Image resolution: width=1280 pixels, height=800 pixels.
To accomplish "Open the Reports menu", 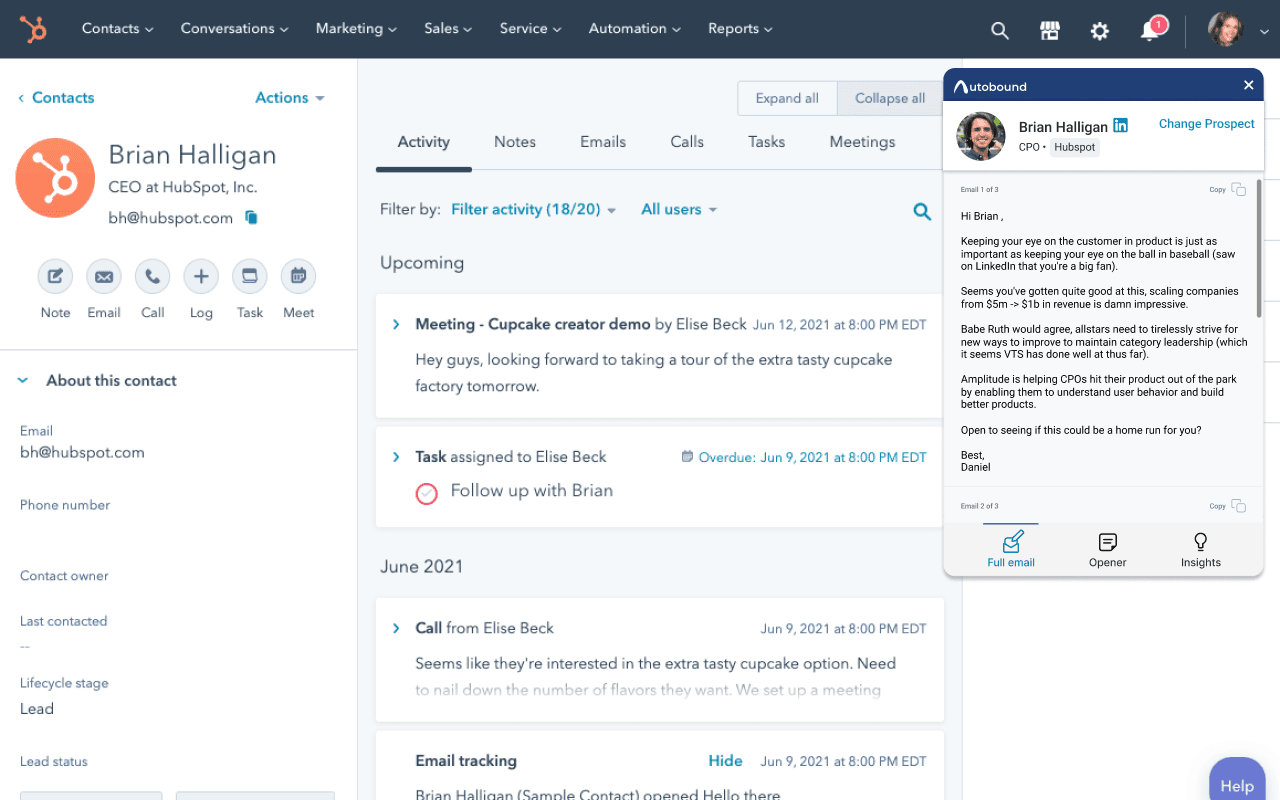I will pyautogui.click(x=740, y=29).
